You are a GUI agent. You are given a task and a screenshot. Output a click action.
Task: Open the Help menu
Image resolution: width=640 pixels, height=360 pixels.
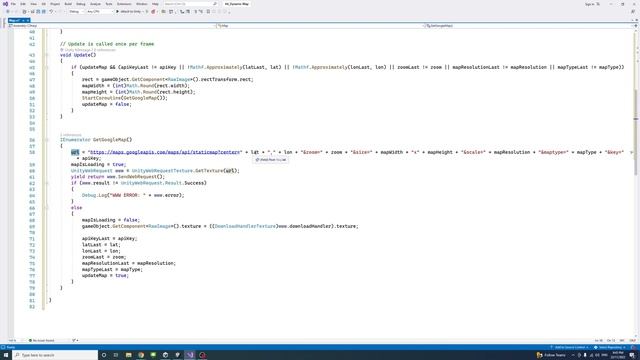pyautogui.click(x=155, y=4)
